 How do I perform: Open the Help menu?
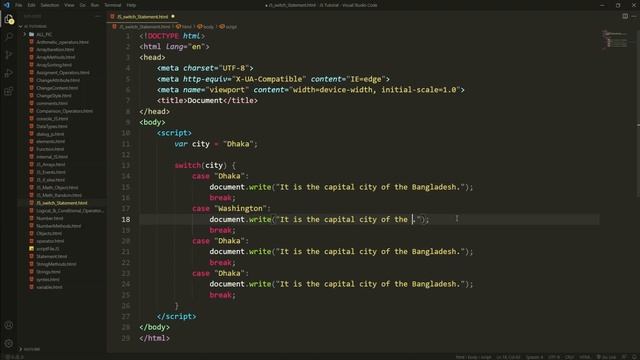131,5
